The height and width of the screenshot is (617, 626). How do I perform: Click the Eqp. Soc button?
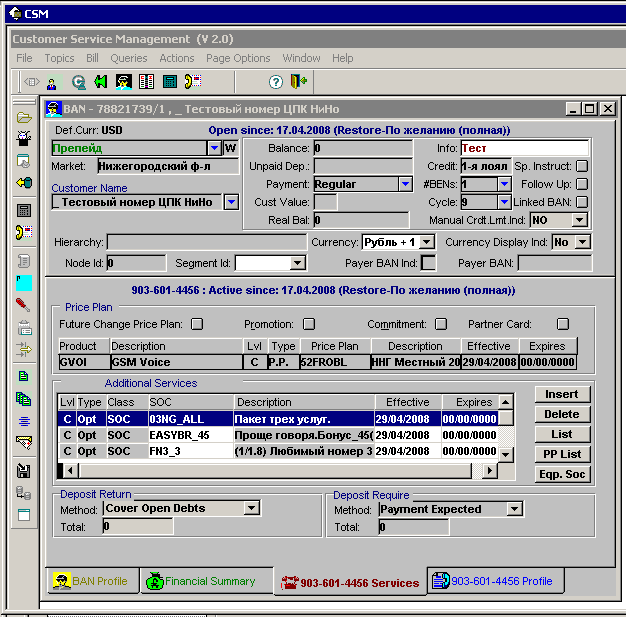(x=562, y=474)
